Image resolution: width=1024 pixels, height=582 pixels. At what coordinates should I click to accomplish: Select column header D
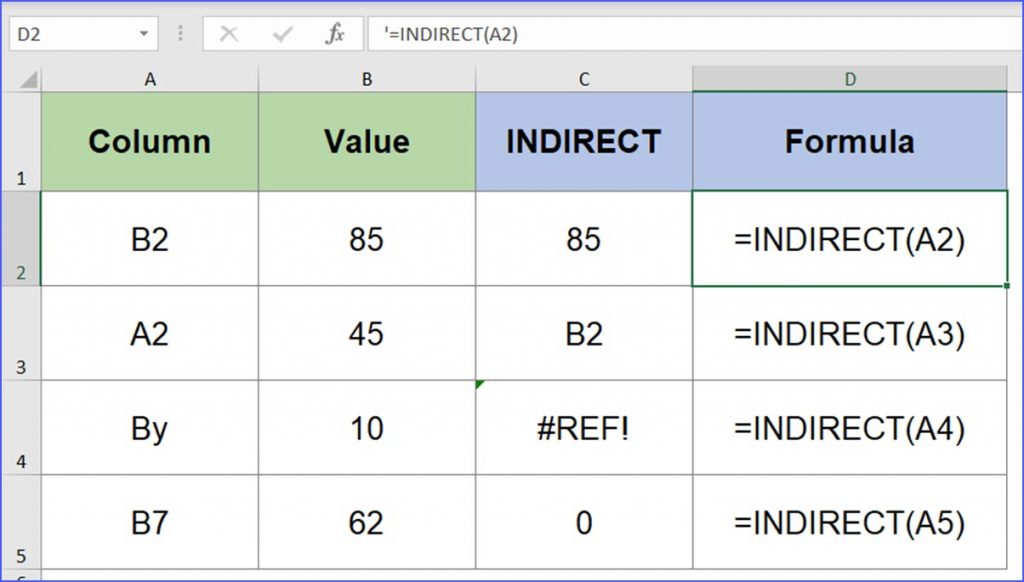[x=849, y=77]
